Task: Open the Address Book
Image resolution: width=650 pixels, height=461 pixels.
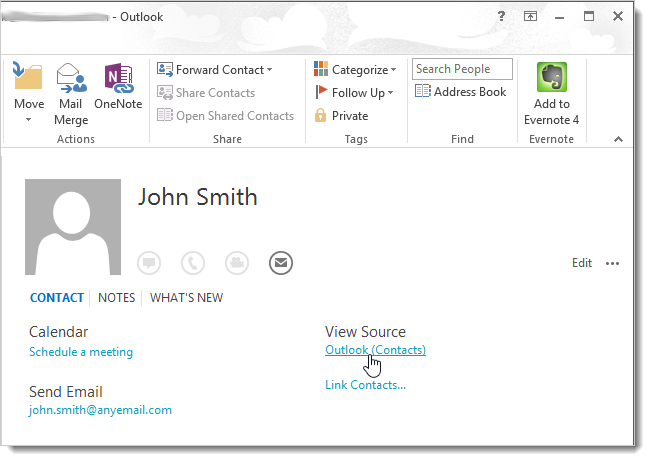Action: (461, 92)
